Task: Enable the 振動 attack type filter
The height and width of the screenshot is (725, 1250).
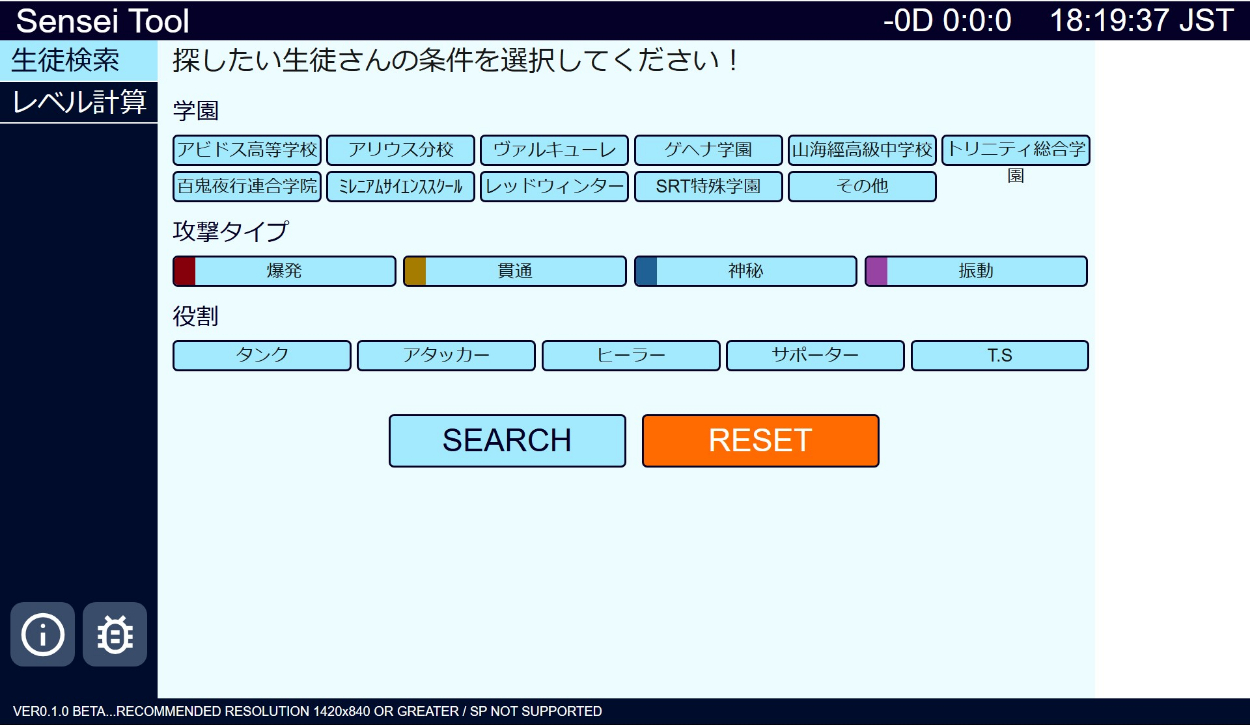Action: point(976,271)
